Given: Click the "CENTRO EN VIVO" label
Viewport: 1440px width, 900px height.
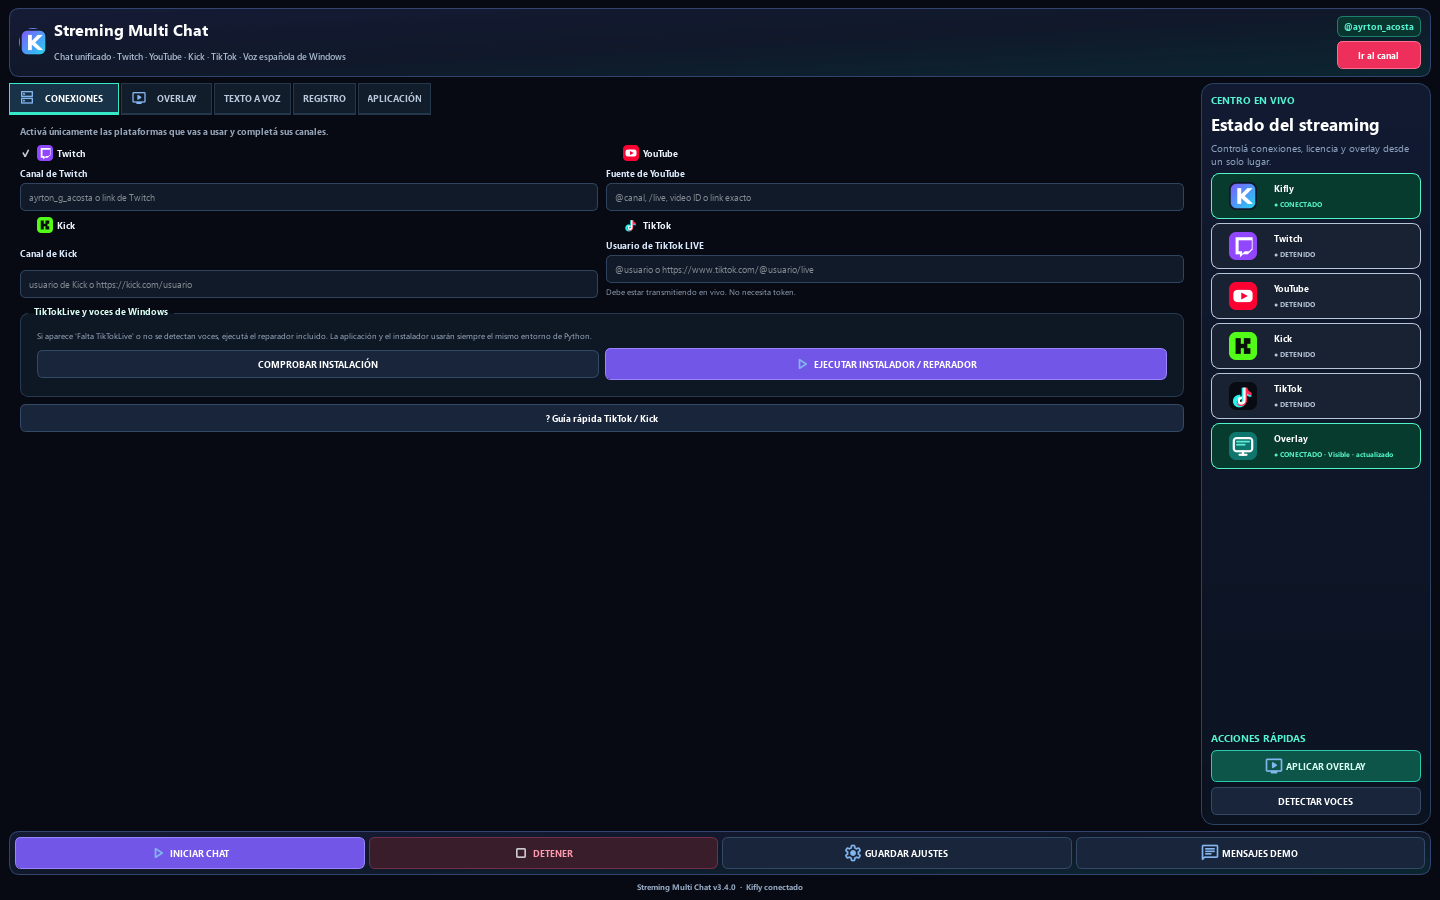Looking at the screenshot, I should [1252, 100].
